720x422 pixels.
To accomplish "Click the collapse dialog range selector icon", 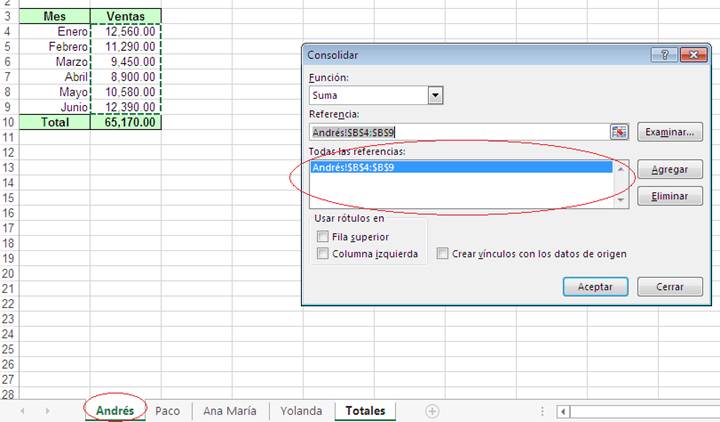I will pos(619,132).
